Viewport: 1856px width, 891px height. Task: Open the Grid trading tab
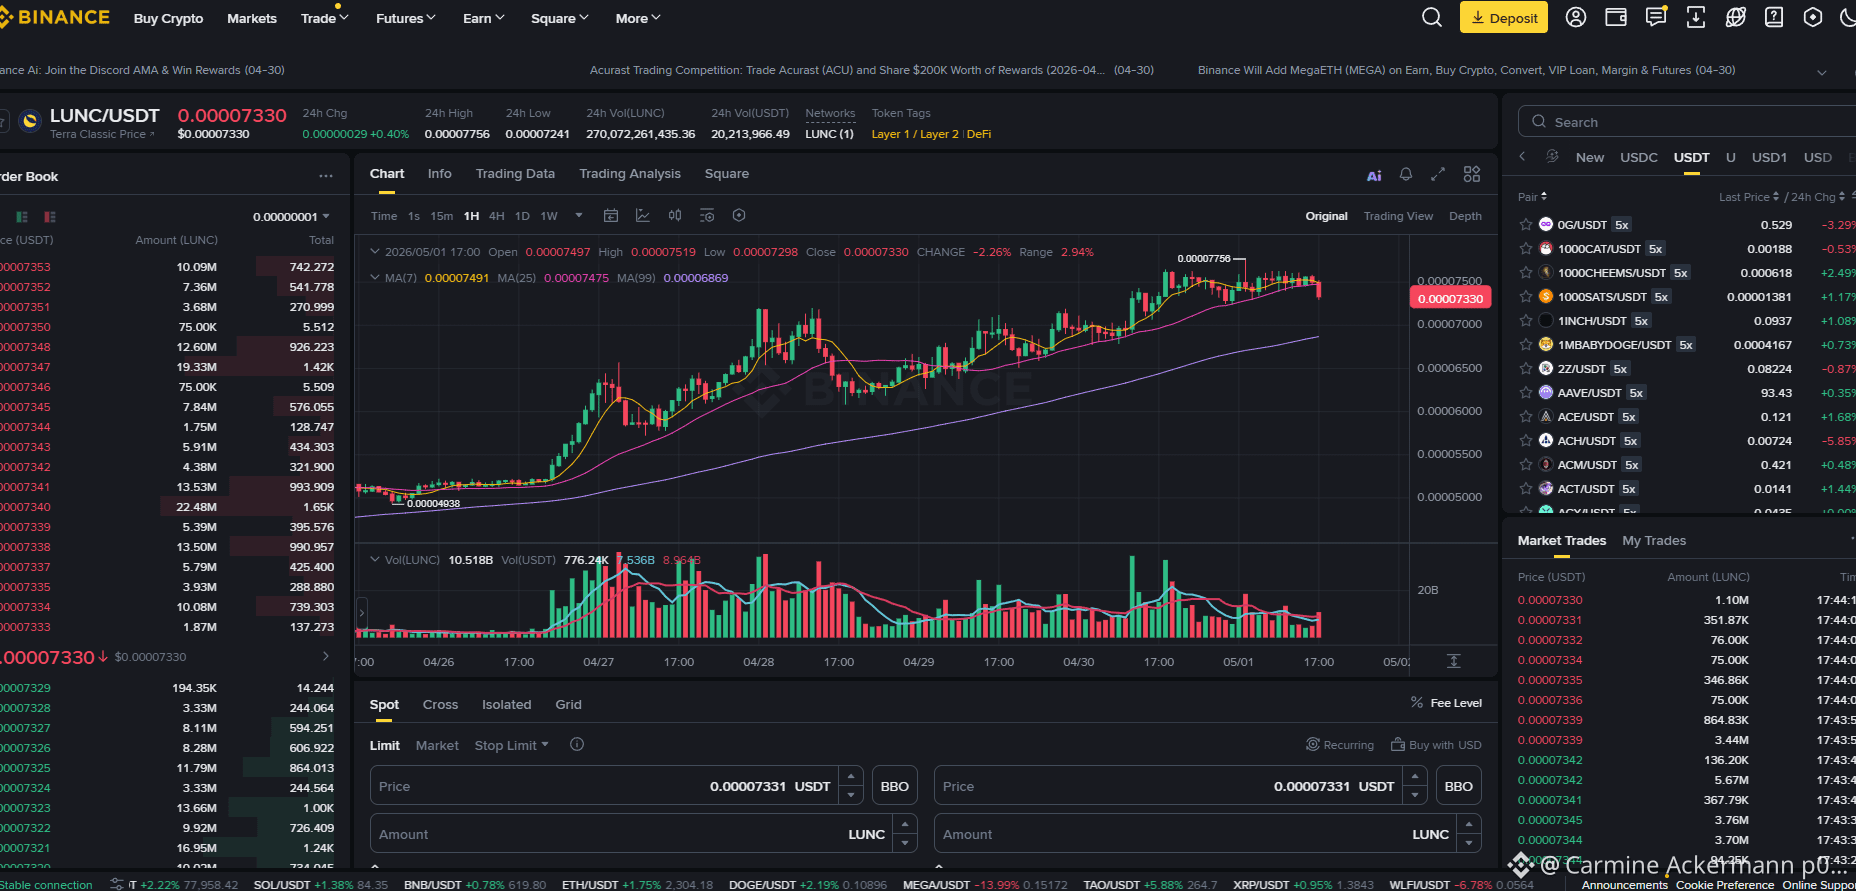click(569, 705)
